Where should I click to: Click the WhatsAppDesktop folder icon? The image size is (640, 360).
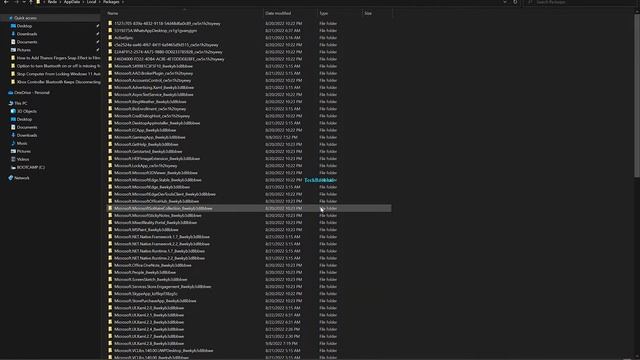110,31
